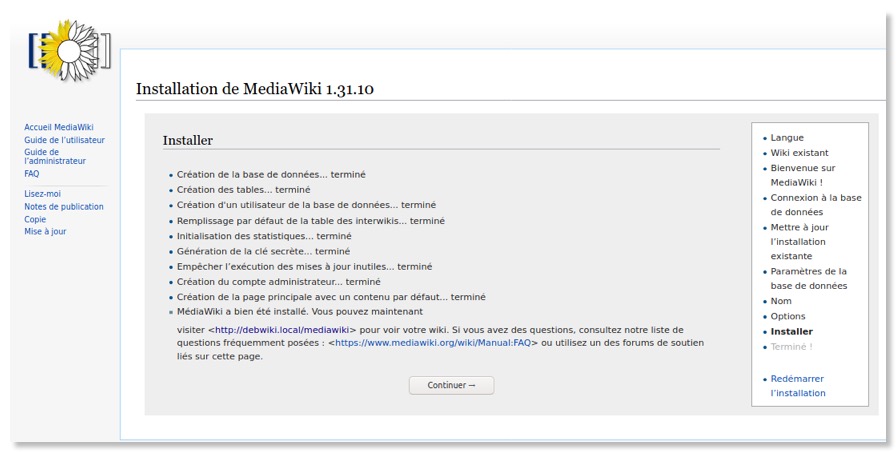Open Accueil MediaWiki link
896x452 pixels.
coord(58,127)
